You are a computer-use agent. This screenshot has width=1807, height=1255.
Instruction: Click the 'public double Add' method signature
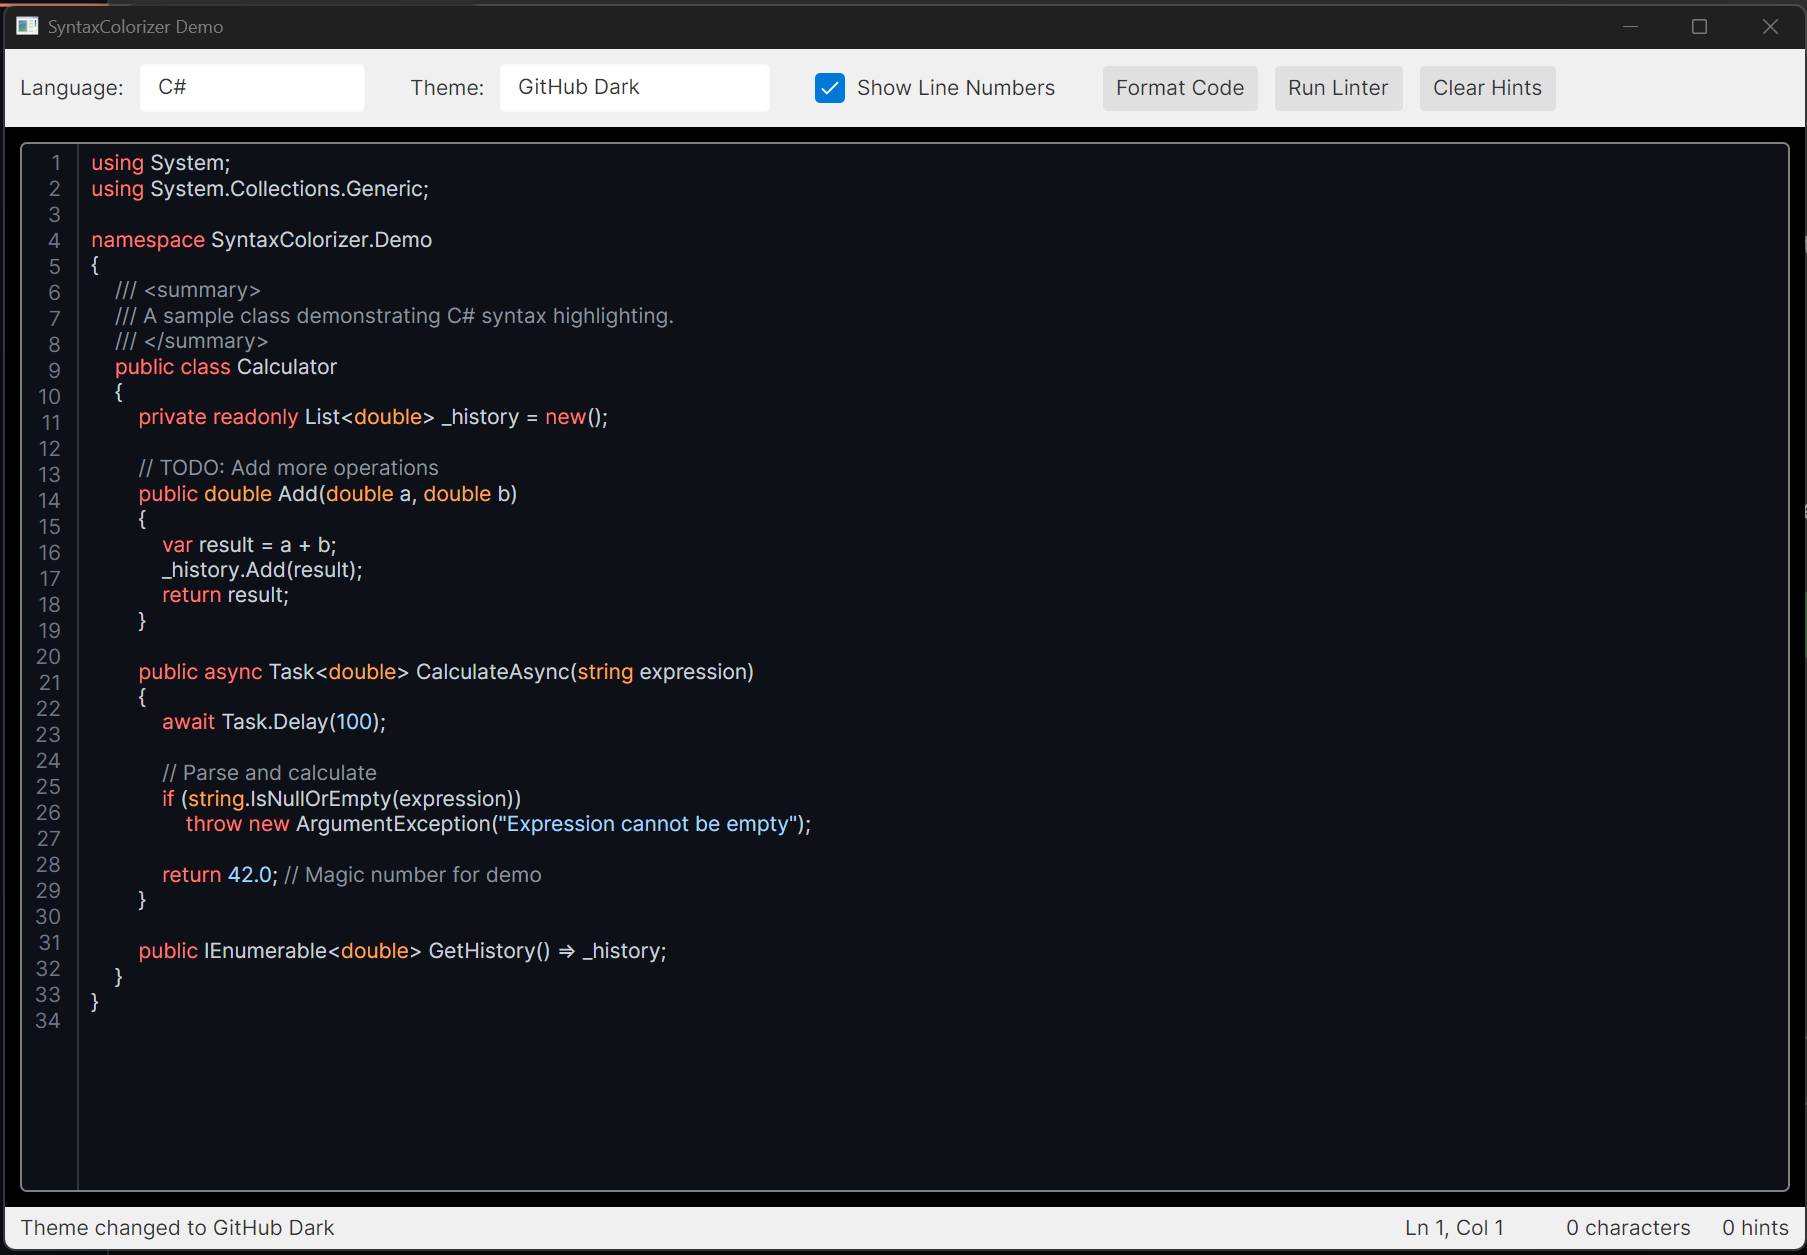coord(328,494)
